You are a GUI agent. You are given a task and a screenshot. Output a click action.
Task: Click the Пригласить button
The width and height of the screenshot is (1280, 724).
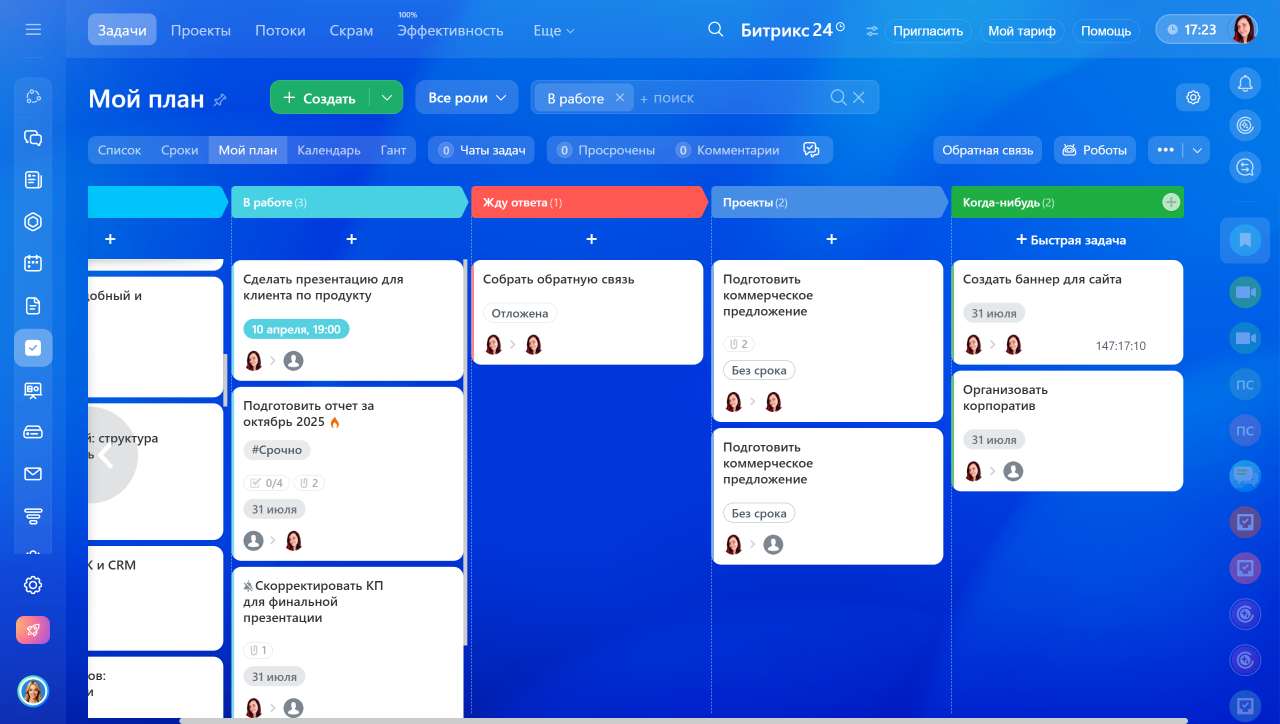pyautogui.click(x=928, y=31)
